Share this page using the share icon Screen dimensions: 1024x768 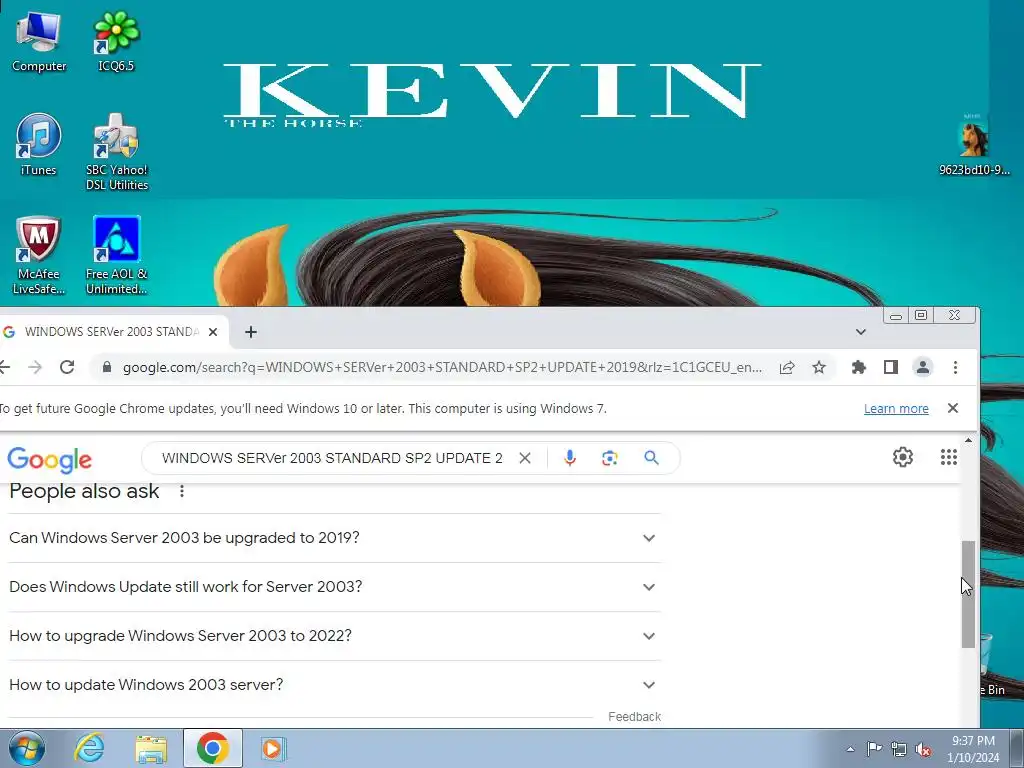[787, 367]
